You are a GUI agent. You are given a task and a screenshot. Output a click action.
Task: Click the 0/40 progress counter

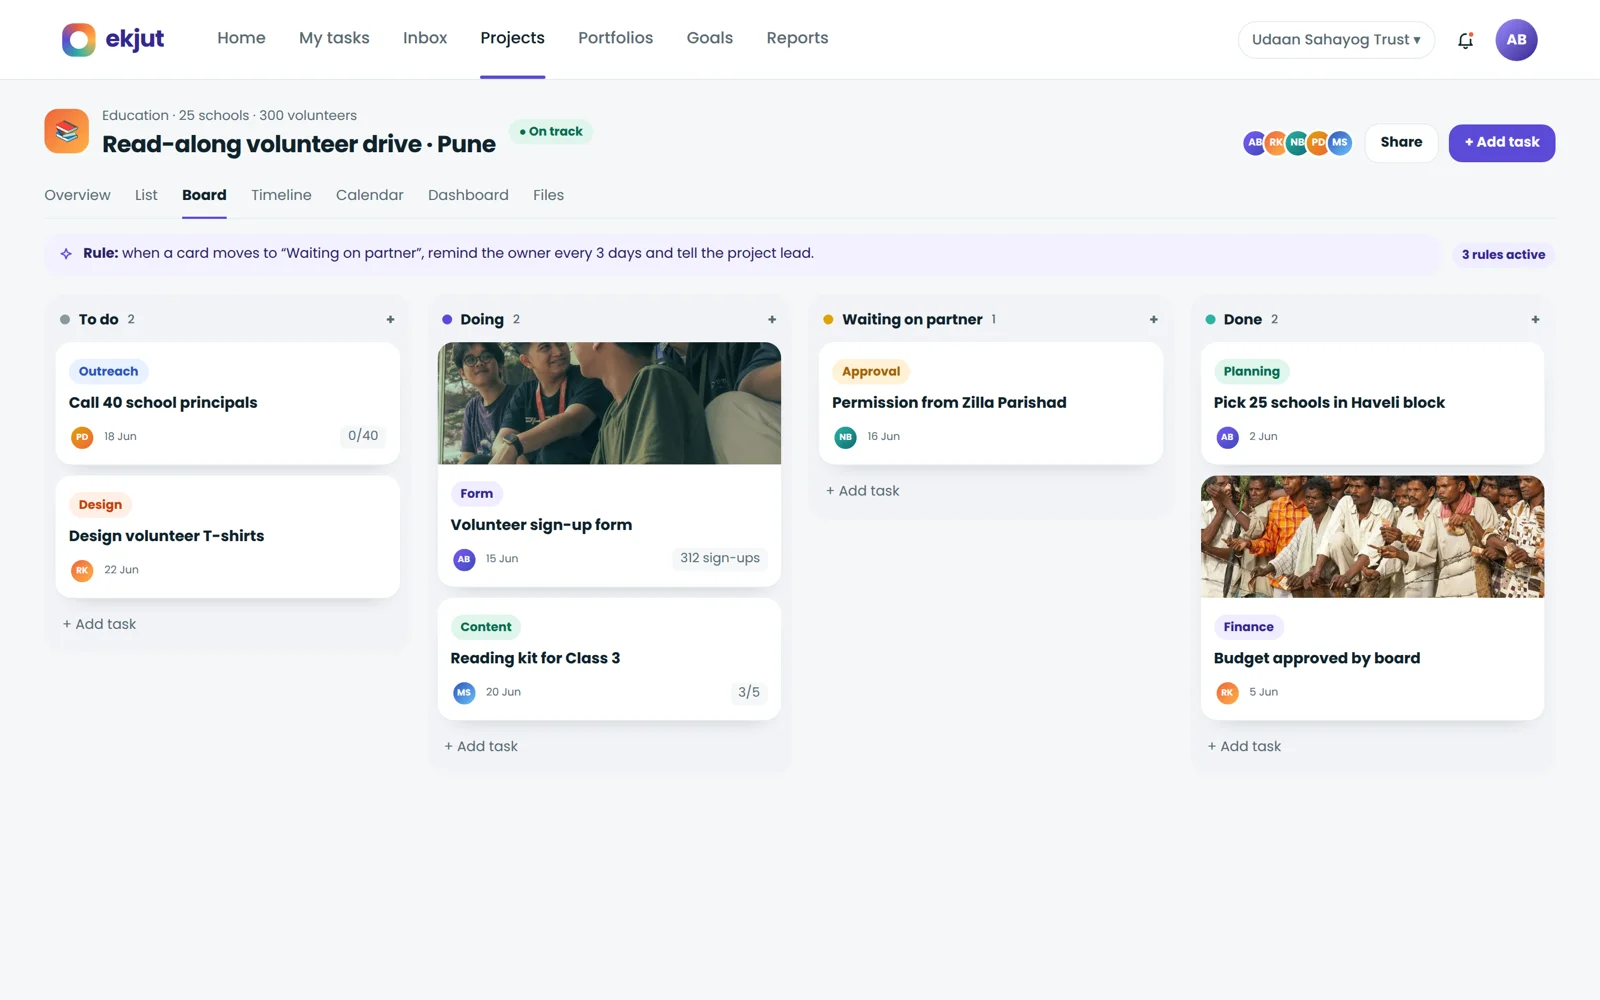363,436
